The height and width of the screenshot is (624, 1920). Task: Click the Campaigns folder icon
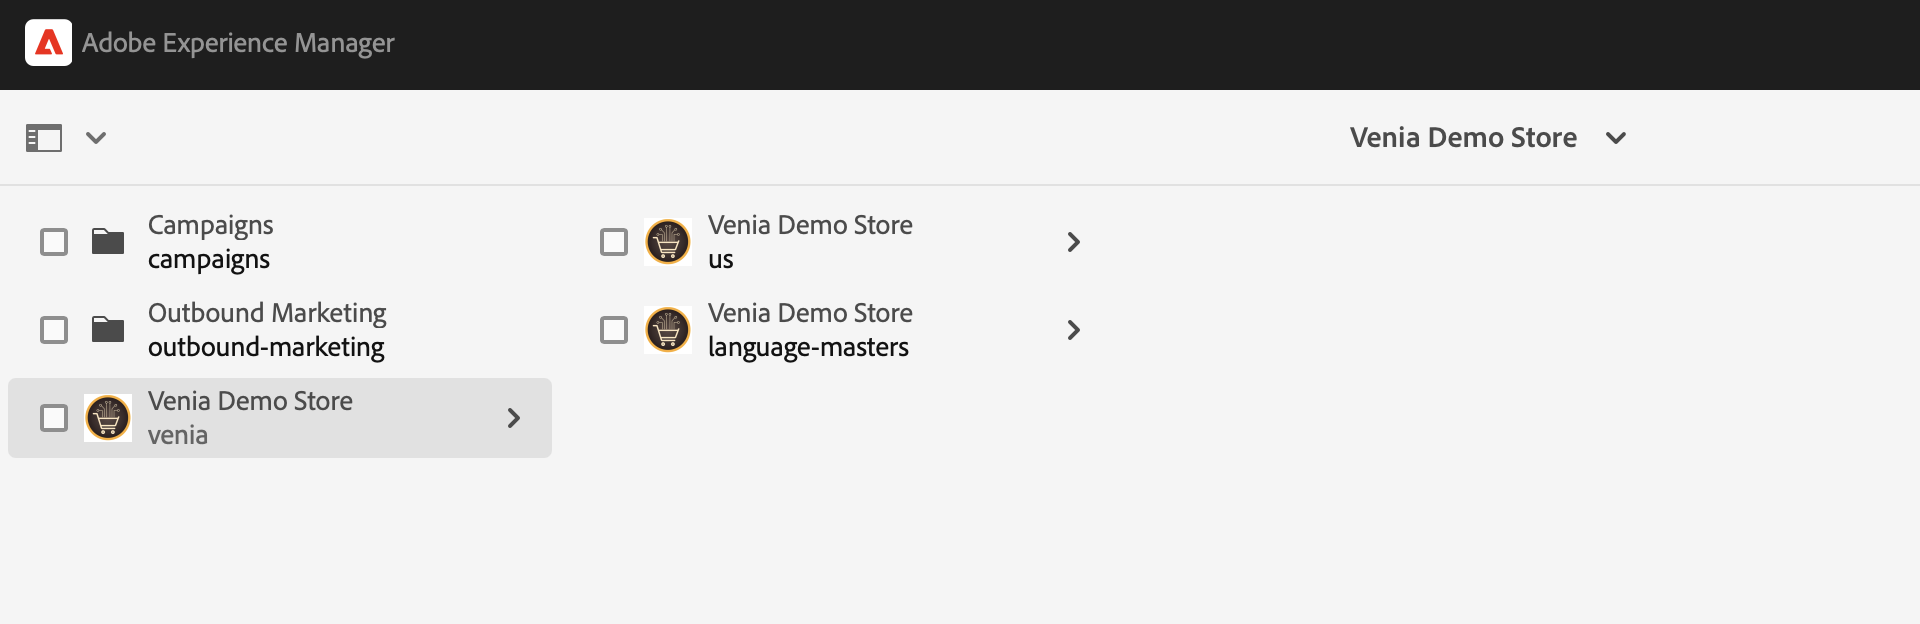pyautogui.click(x=108, y=242)
